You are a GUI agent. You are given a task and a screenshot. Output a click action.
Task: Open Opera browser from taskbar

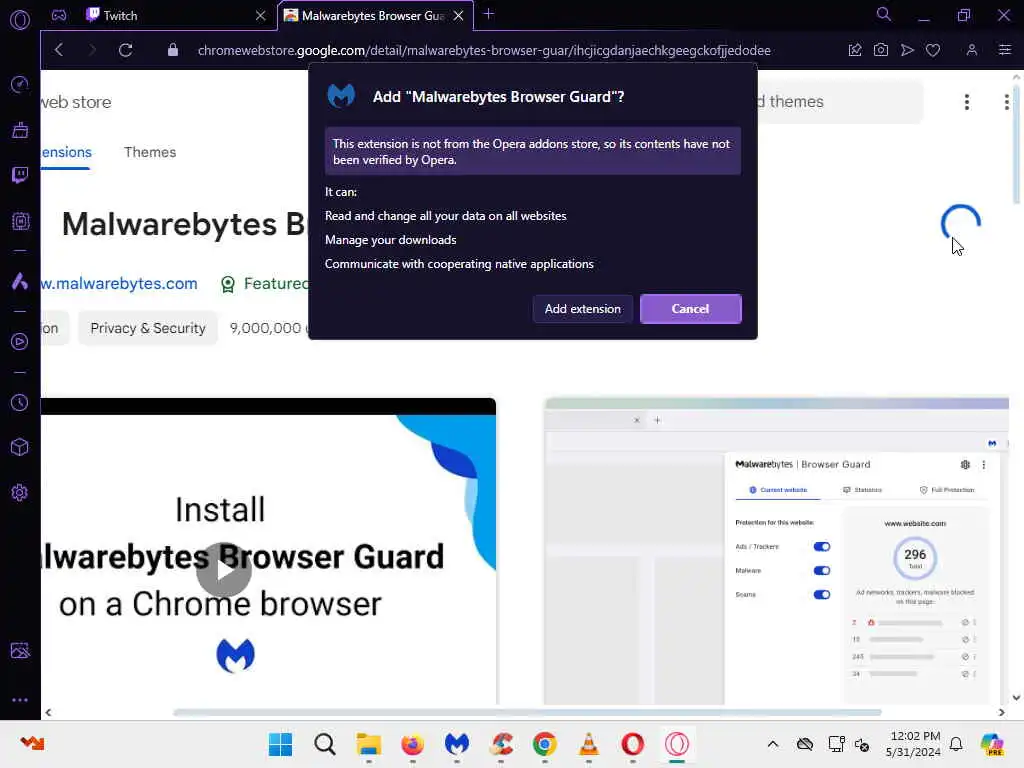633,744
